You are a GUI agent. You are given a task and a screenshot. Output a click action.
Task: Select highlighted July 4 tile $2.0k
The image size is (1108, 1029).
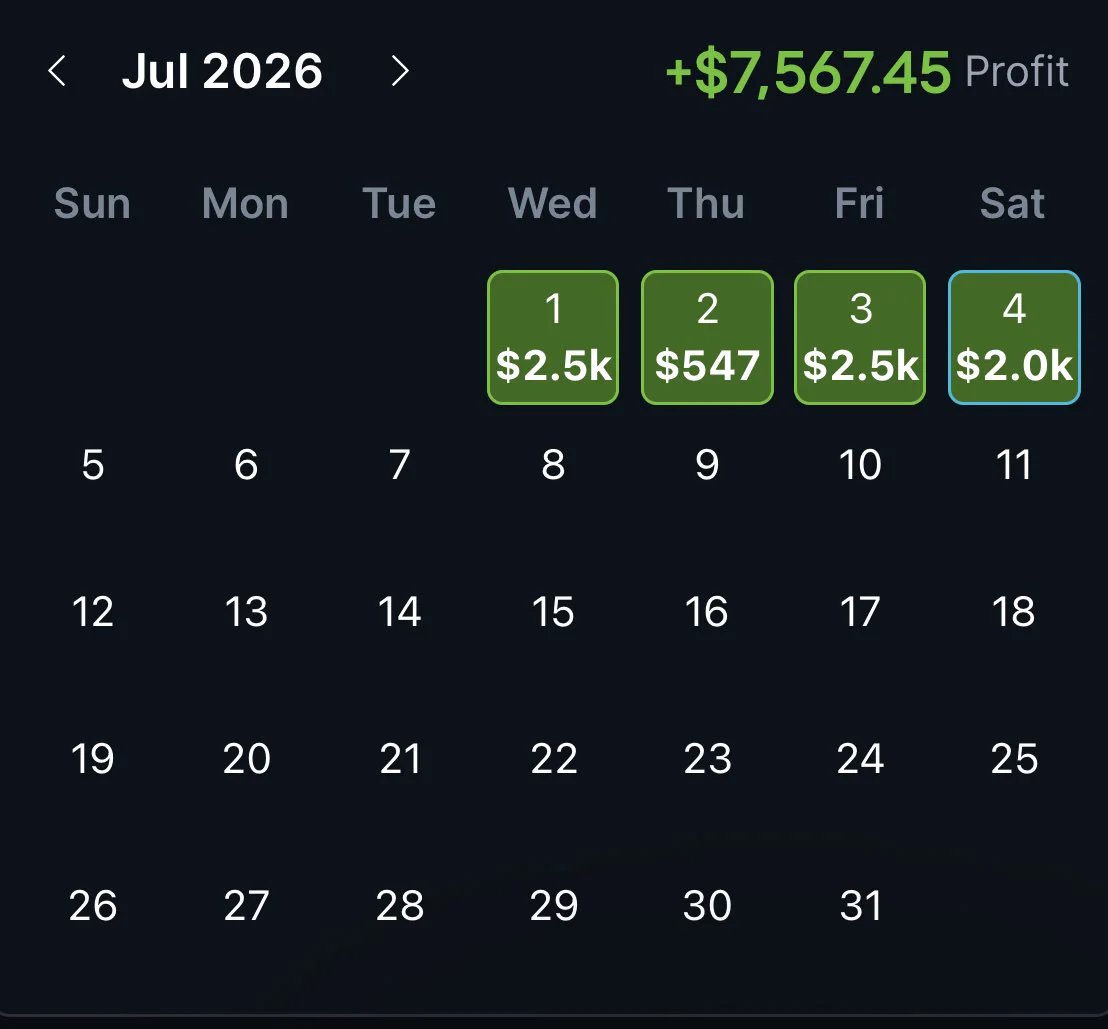[1014, 337]
